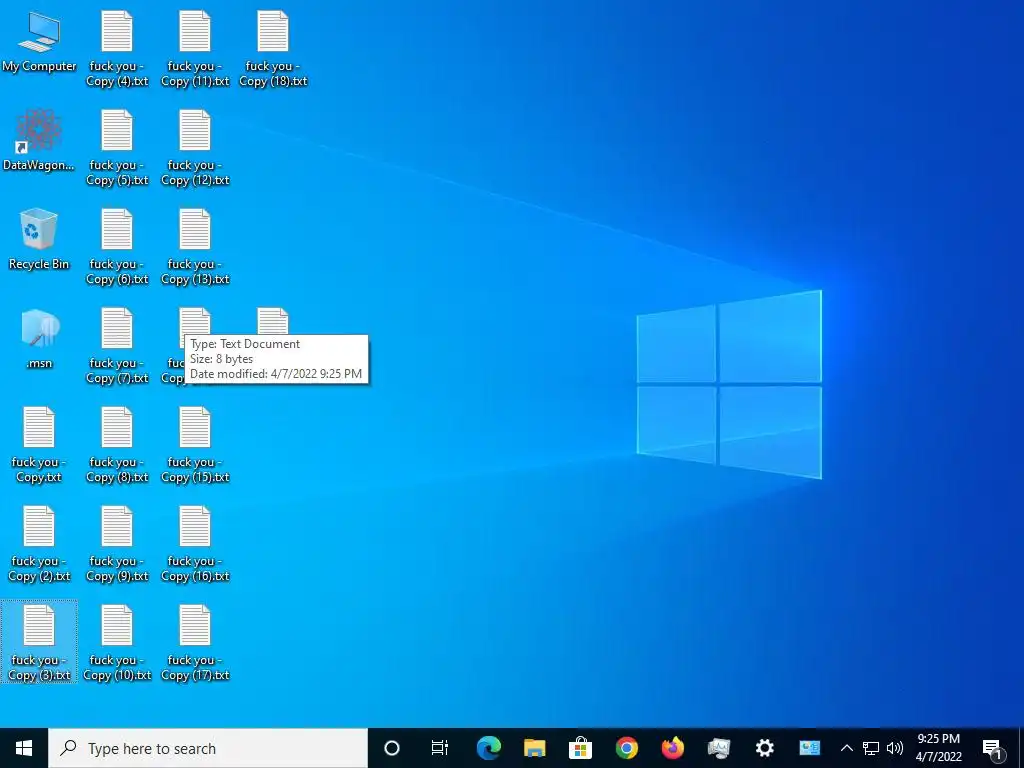This screenshot has width=1024, height=768.
Task: Select the file ending in Copy (5).txt
Action: pyautogui.click(x=118, y=149)
